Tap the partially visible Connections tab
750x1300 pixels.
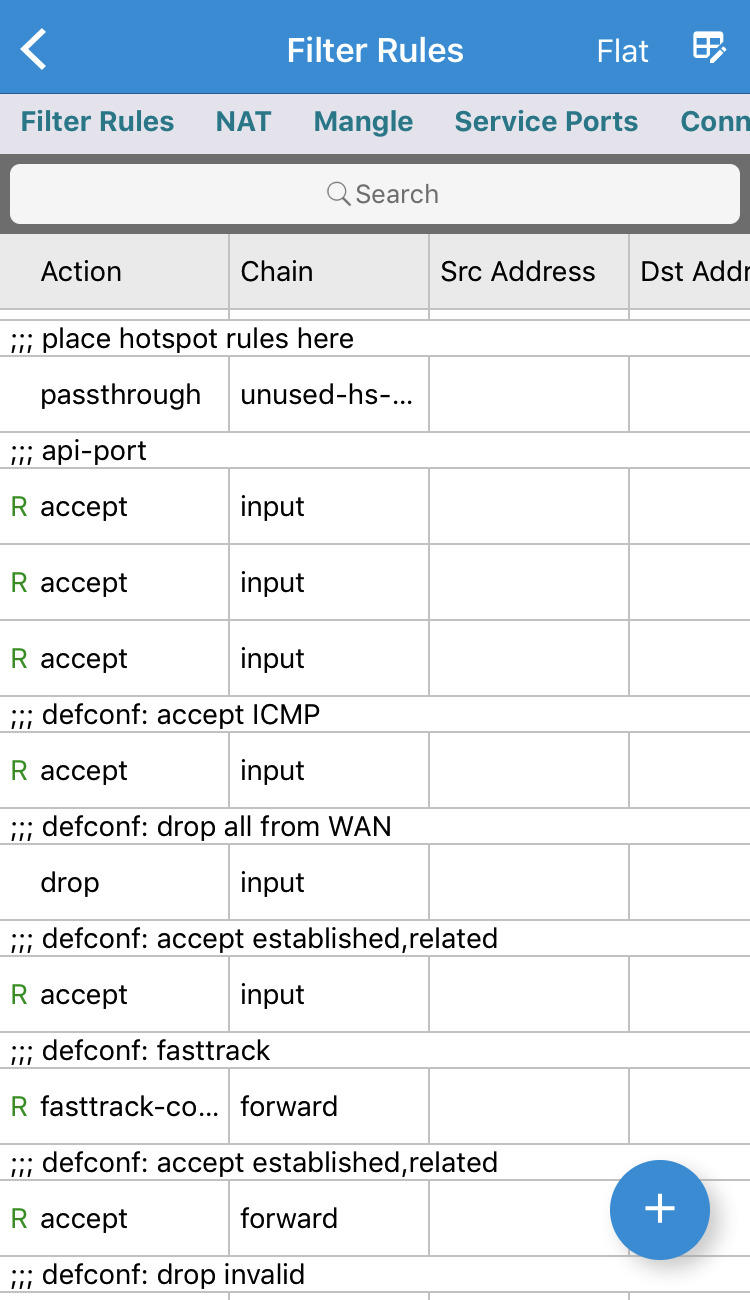point(714,122)
